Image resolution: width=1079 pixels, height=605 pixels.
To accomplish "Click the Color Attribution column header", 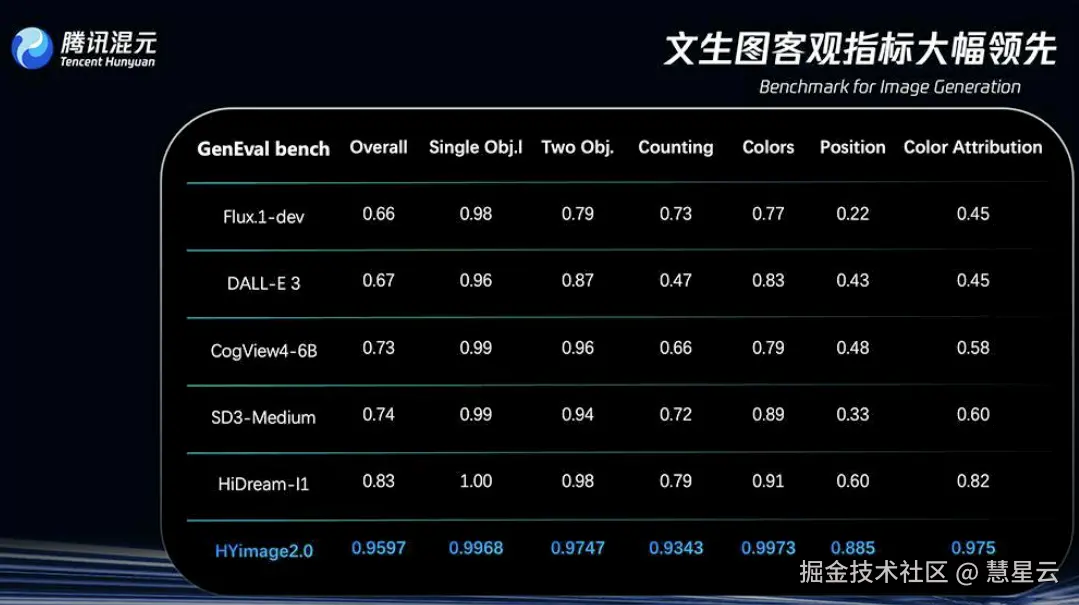I will click(973, 147).
